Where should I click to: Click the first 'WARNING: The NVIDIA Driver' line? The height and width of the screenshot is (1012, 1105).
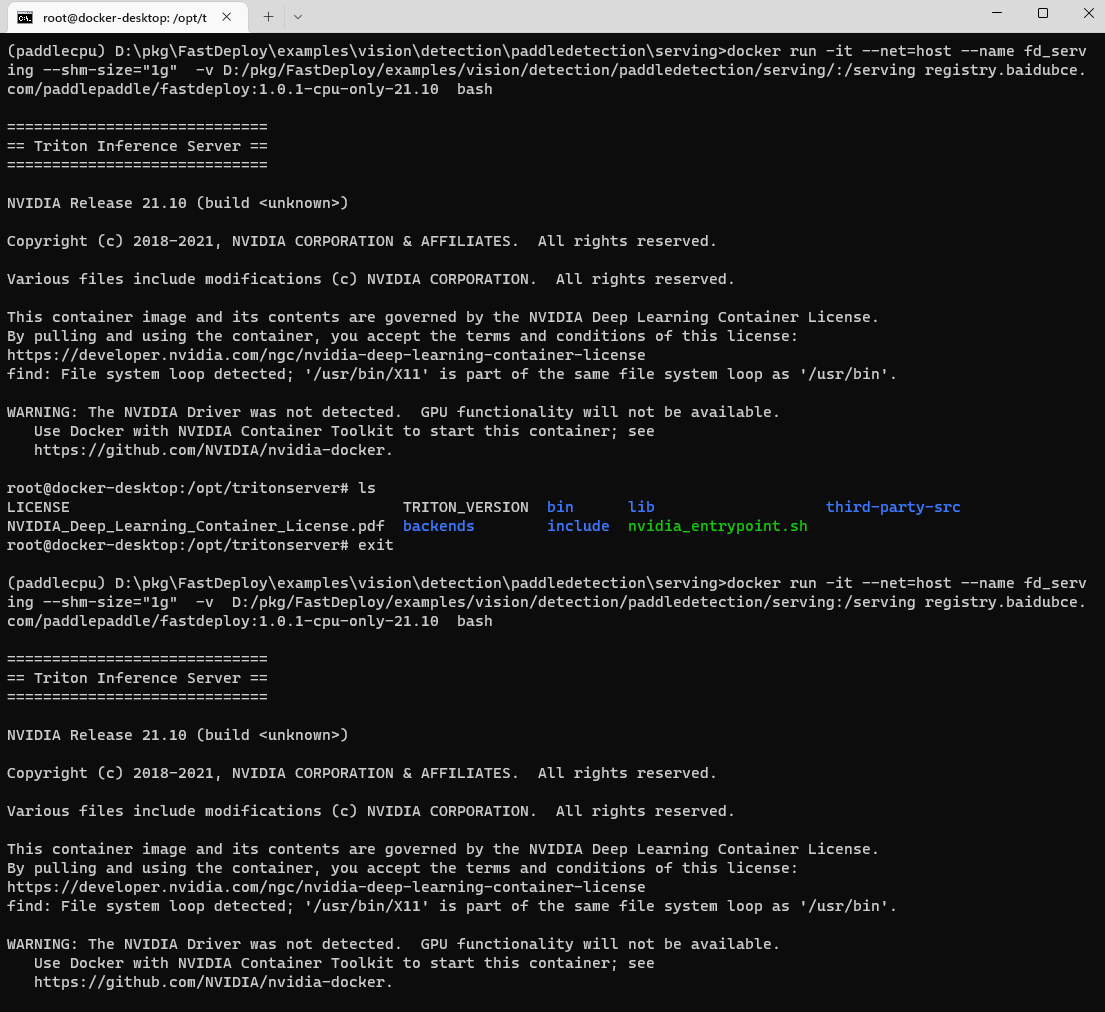[x=393, y=412]
